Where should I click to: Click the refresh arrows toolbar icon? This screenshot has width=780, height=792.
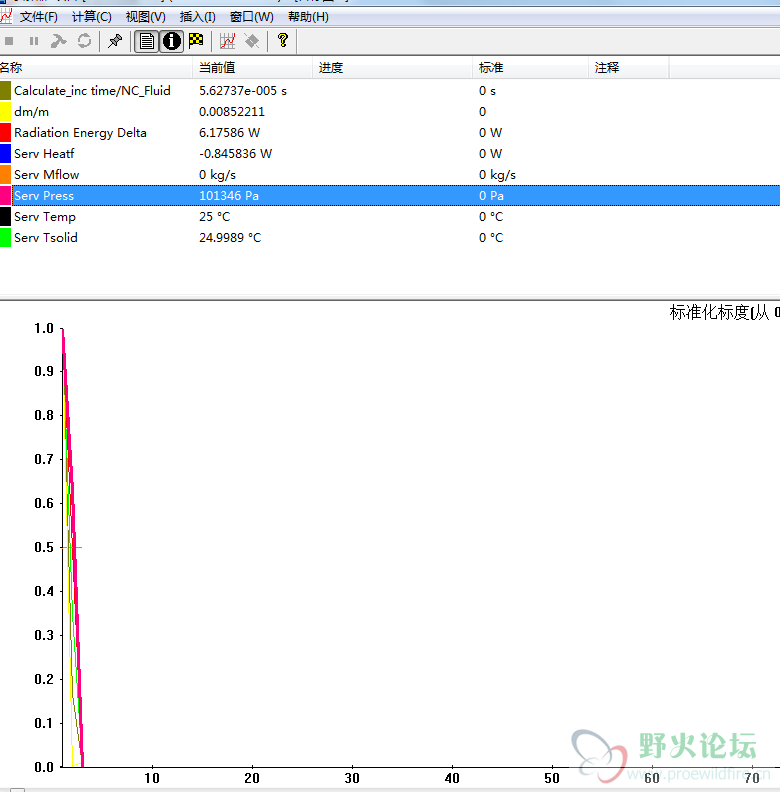[x=84, y=41]
